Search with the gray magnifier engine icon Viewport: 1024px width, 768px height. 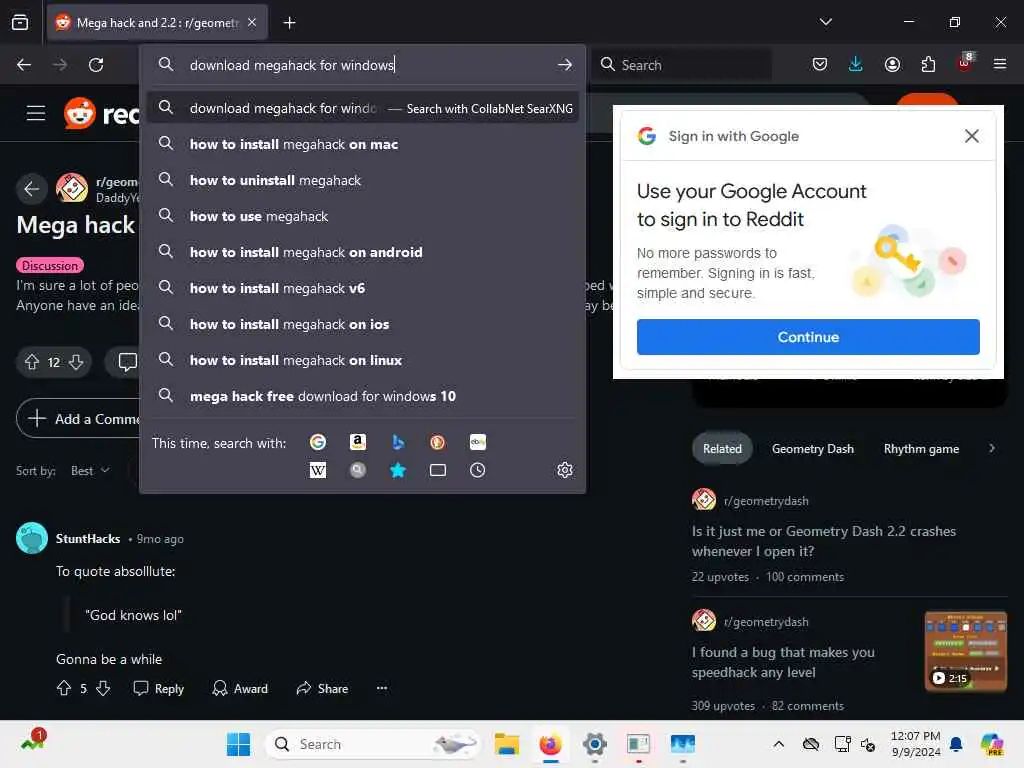click(357, 470)
